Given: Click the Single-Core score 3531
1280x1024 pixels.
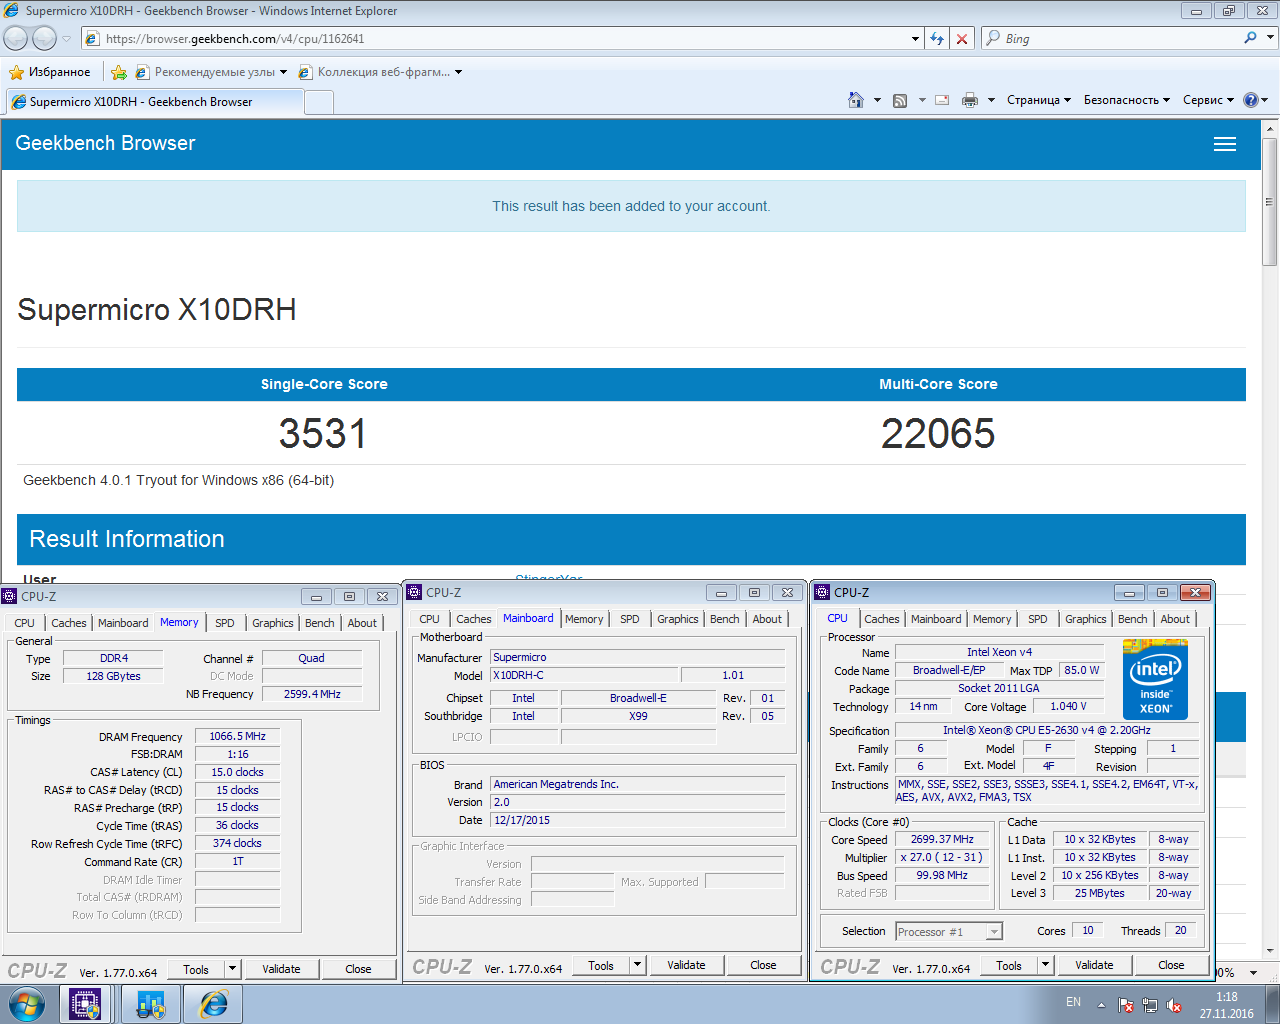Looking at the screenshot, I should [x=323, y=433].
